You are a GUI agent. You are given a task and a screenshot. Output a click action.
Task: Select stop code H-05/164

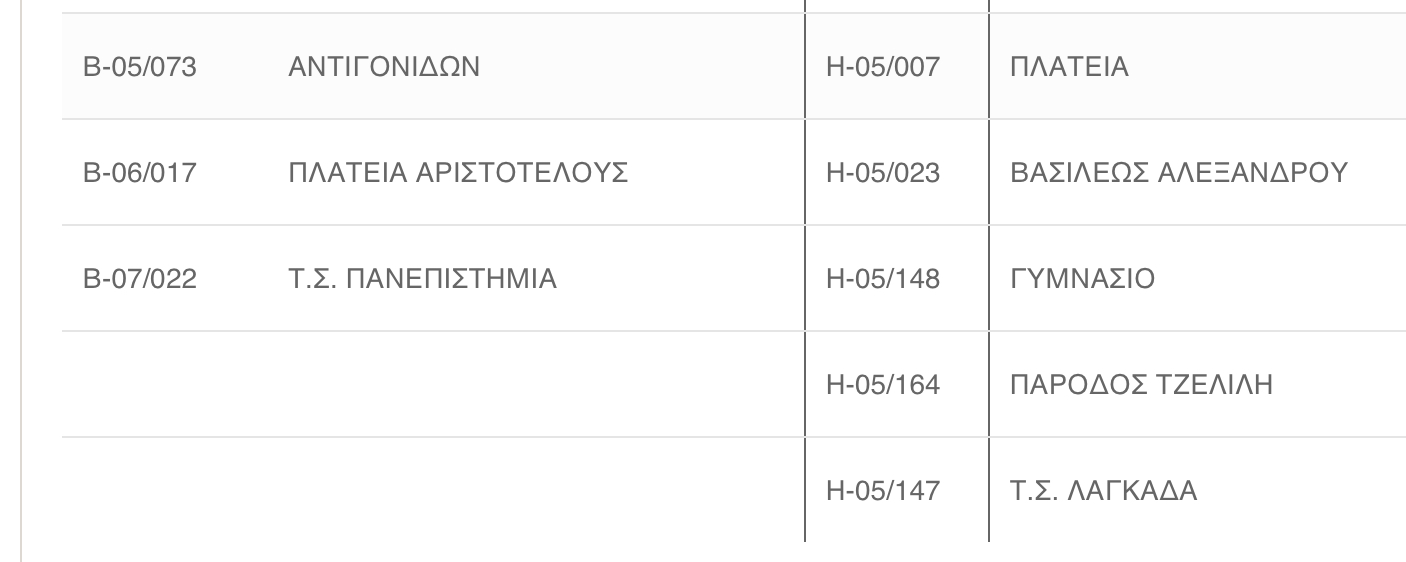point(883,385)
